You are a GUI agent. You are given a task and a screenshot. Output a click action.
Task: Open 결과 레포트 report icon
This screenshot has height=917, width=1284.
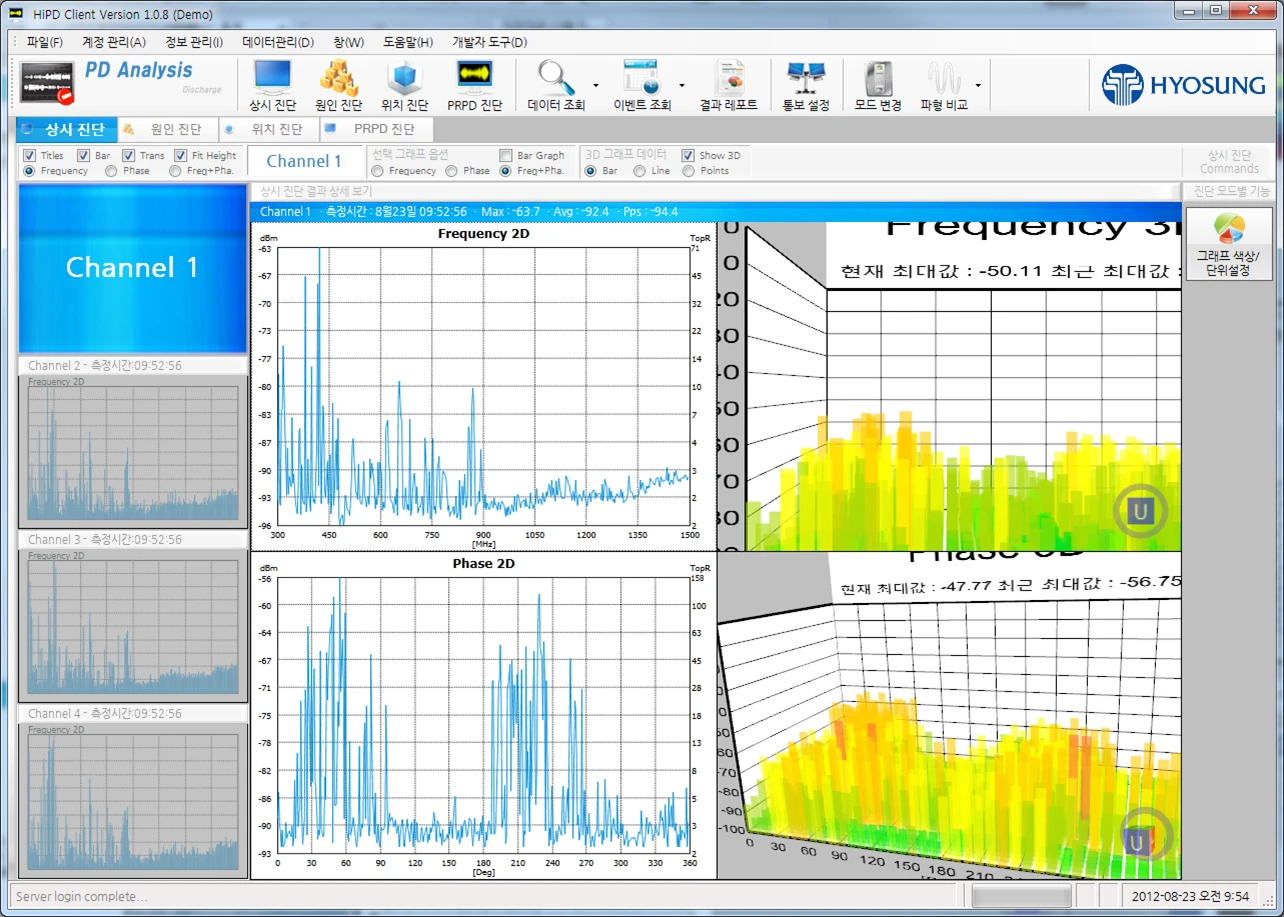point(728,85)
